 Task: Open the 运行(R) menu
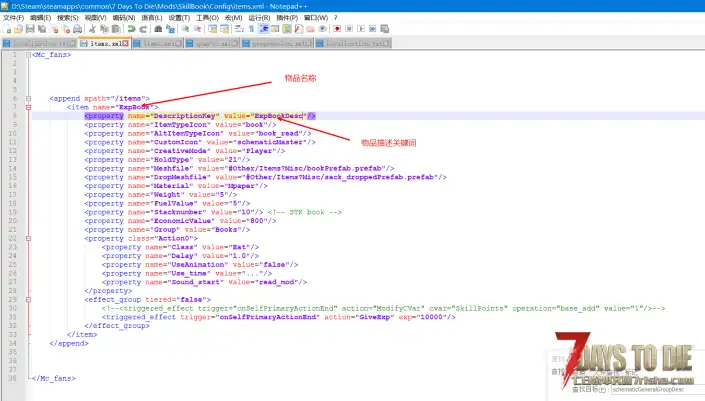(x=259, y=18)
